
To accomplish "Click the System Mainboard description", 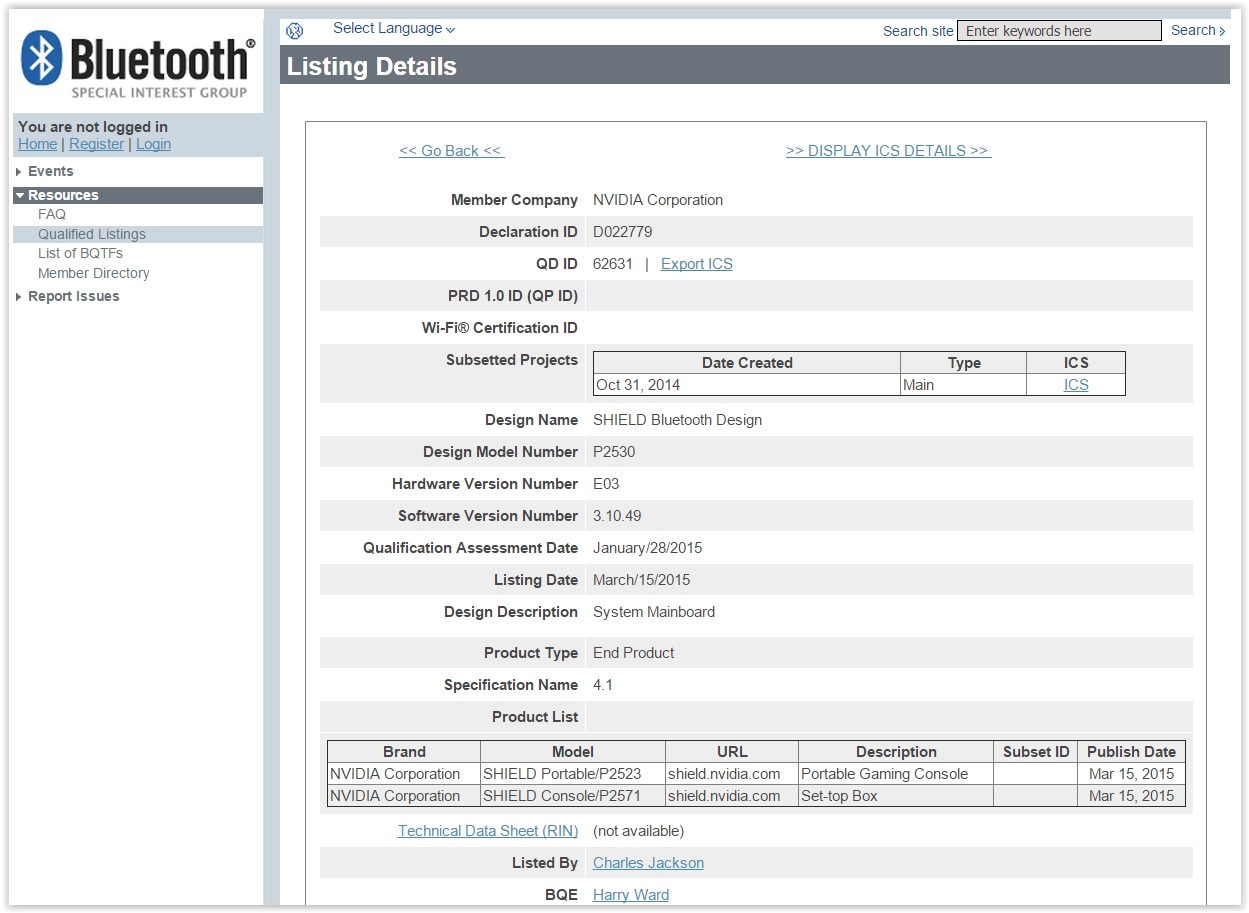I will click(x=654, y=612).
